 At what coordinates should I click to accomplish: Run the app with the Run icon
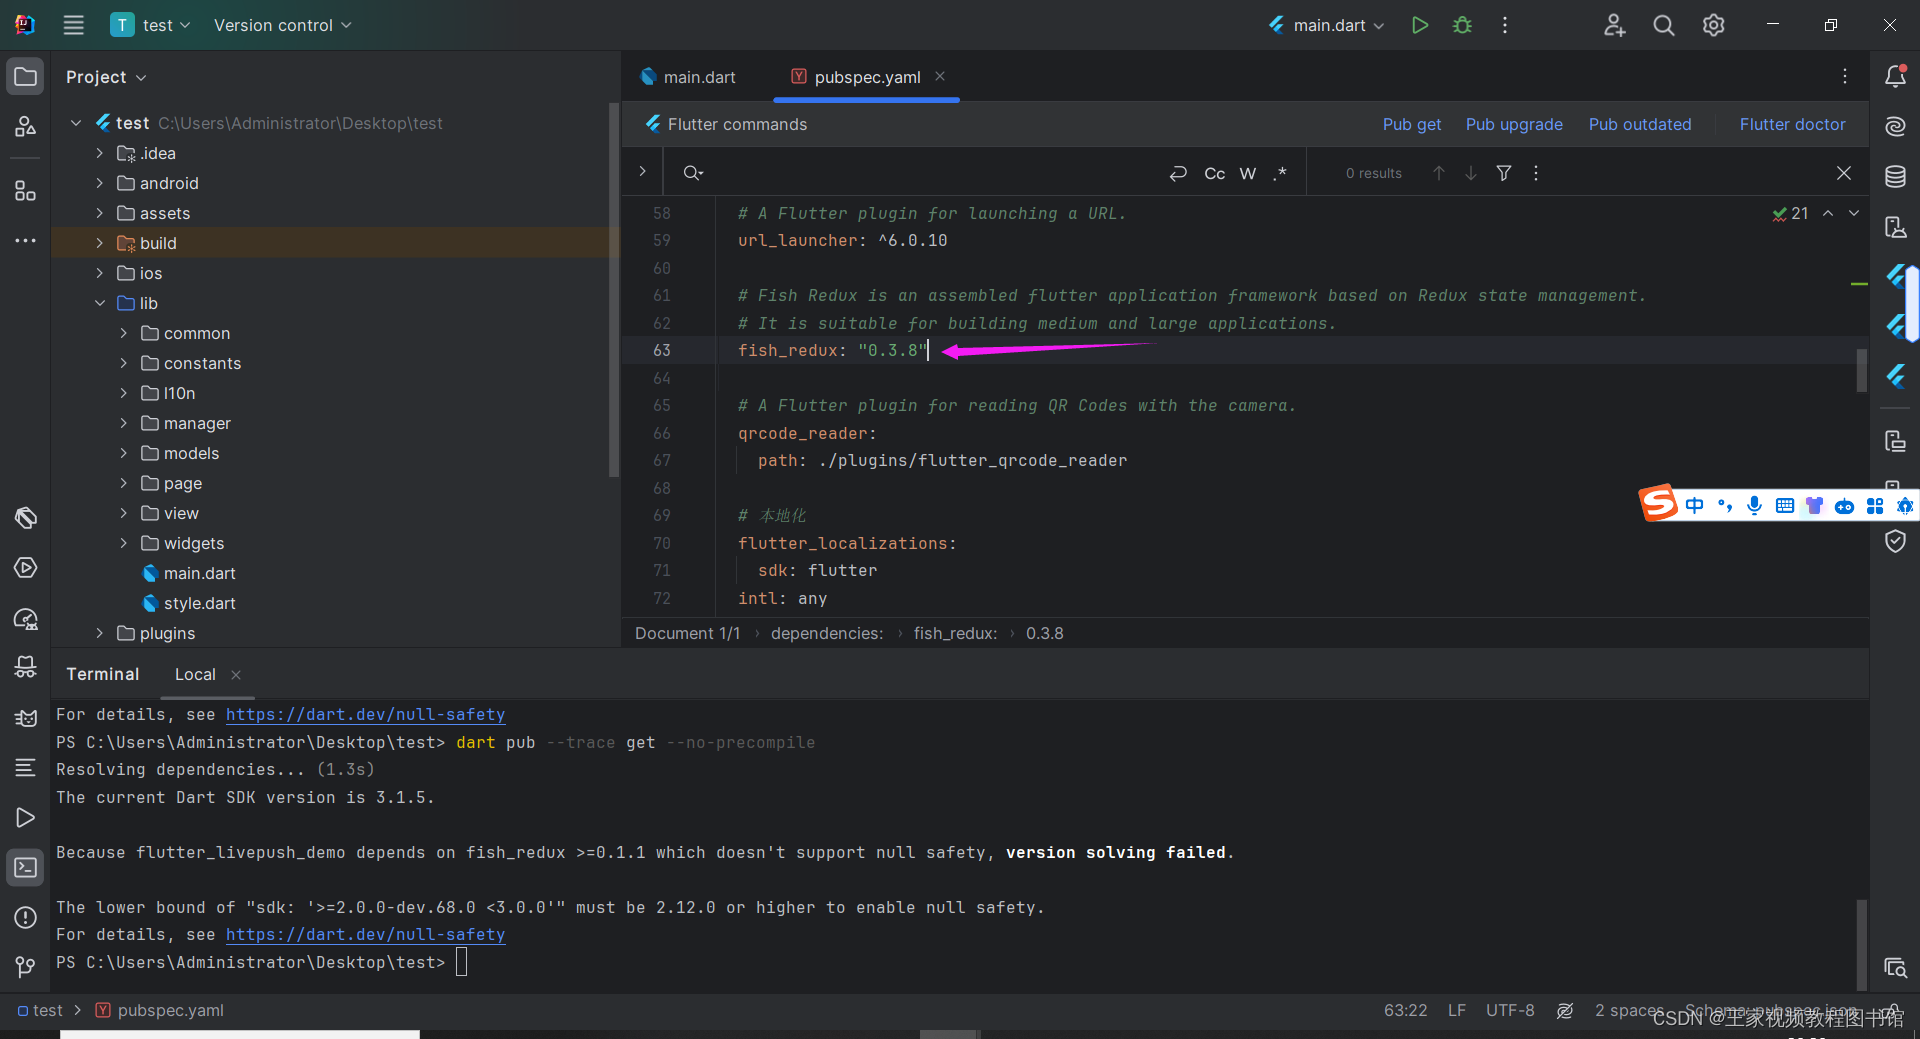click(x=1419, y=25)
